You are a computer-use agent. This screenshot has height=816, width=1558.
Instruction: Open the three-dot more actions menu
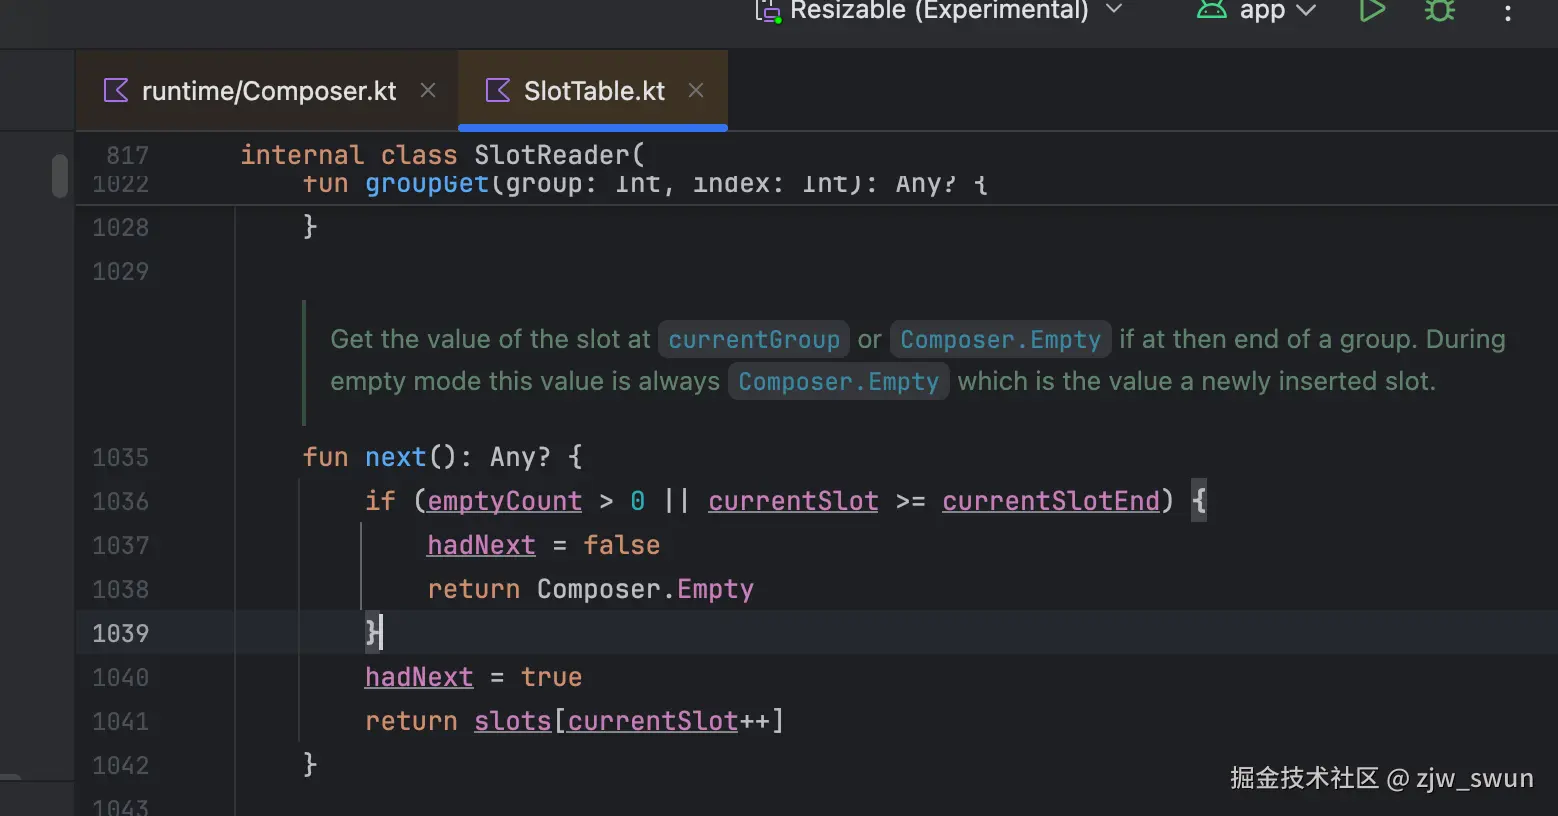pos(1508,13)
